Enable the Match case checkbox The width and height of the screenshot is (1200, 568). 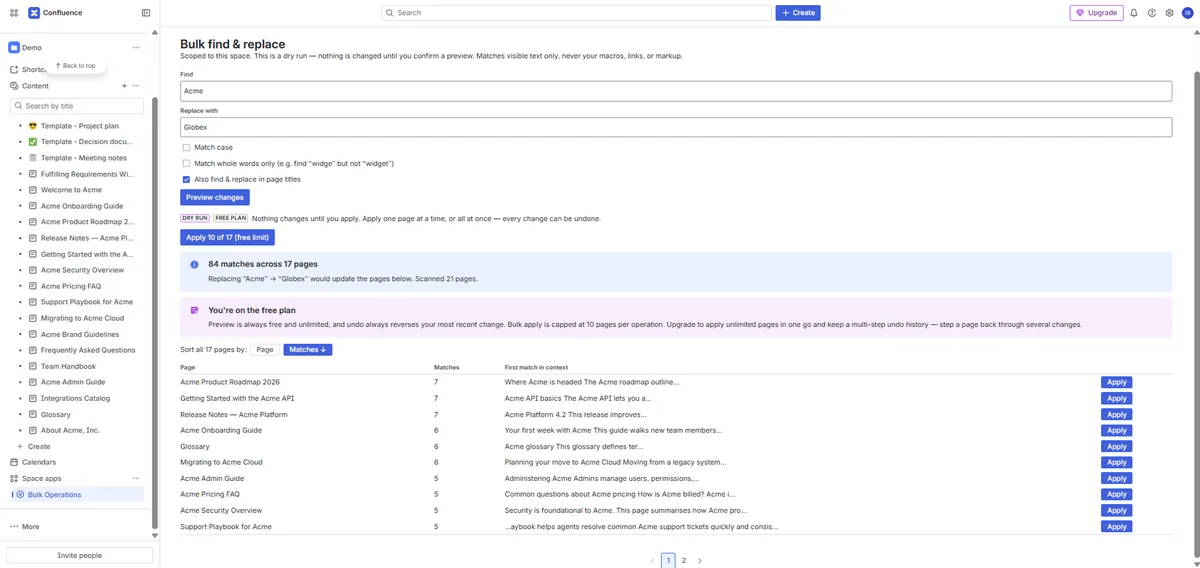point(186,147)
